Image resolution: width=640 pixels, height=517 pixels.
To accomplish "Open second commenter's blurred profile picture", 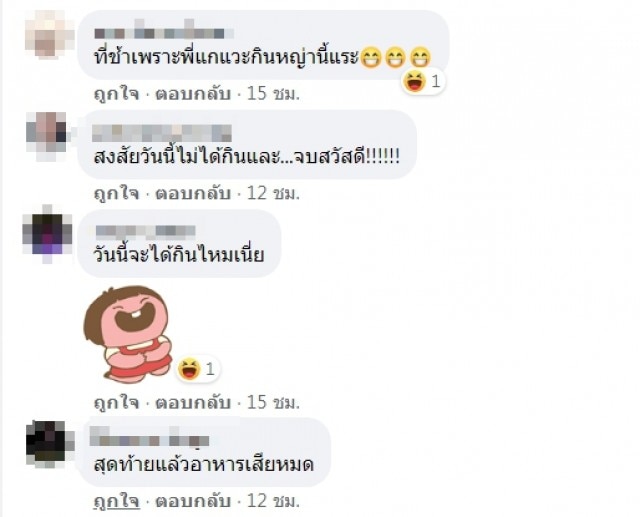I will 47,135.
